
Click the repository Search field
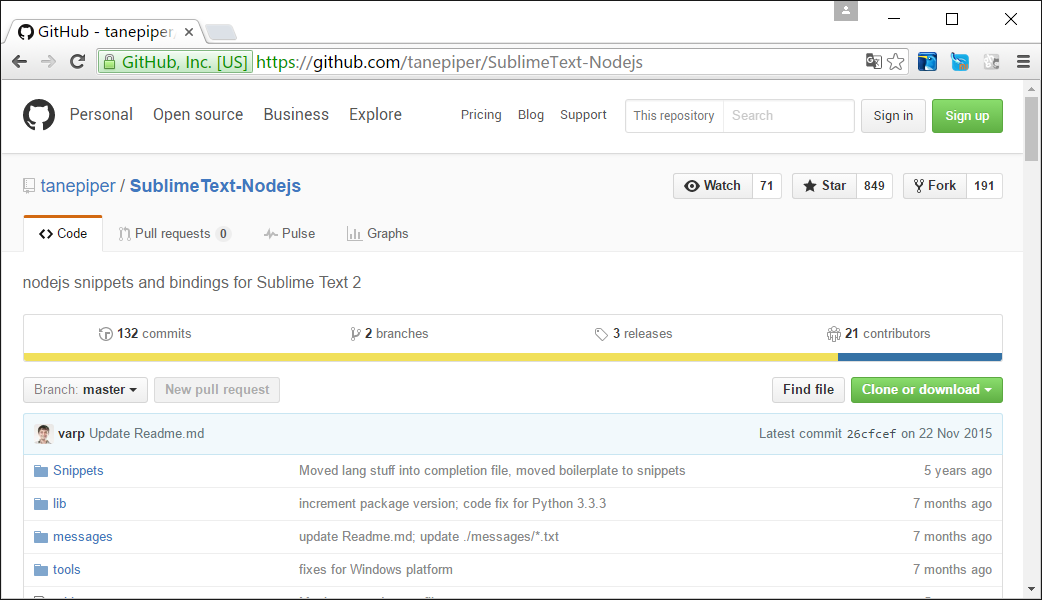pos(788,116)
